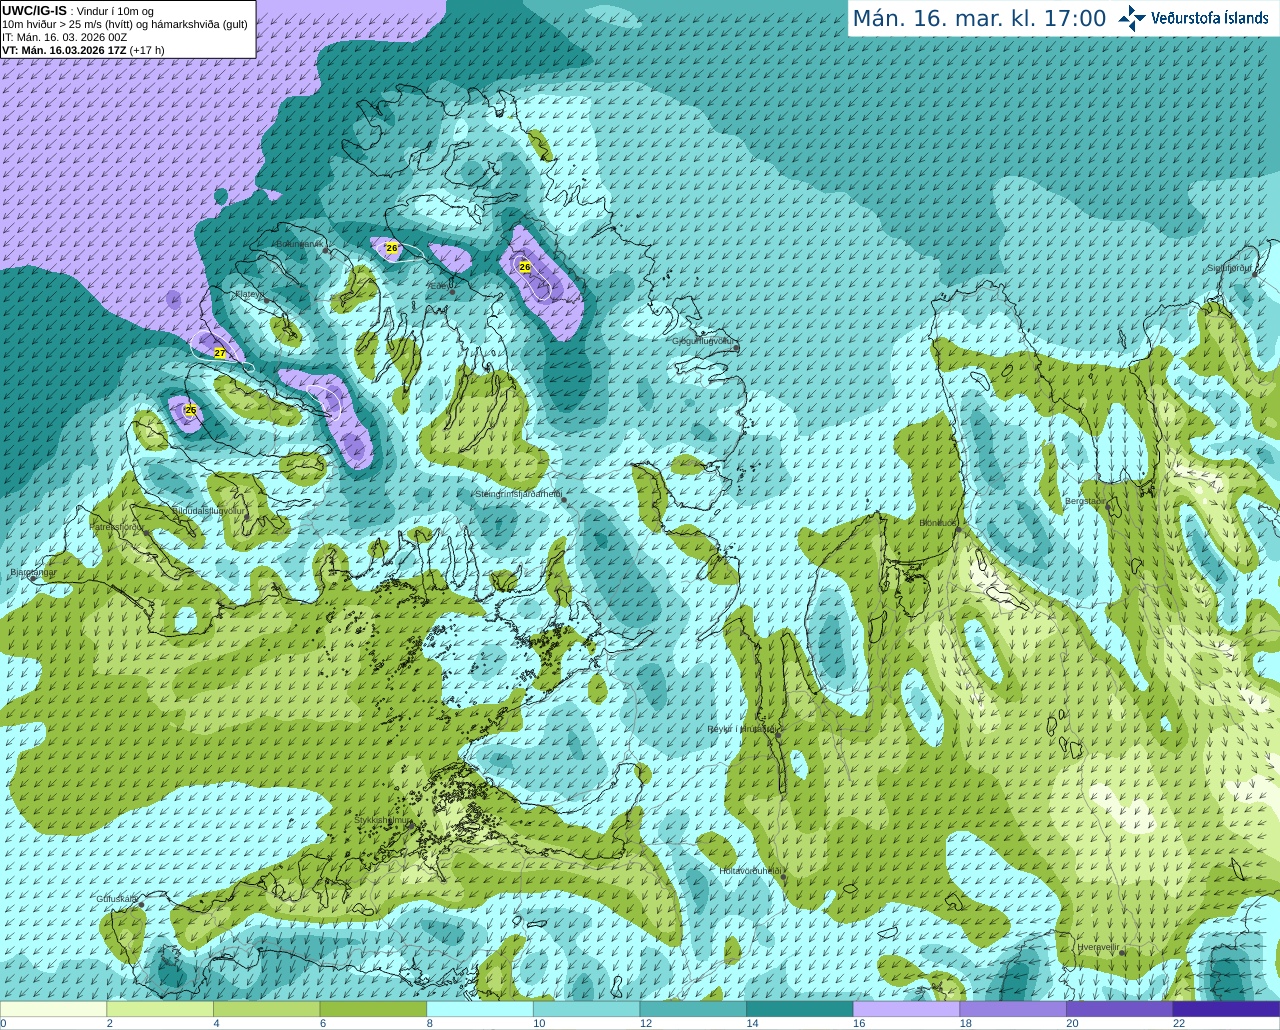The width and height of the screenshot is (1280, 1030).
Task: Select the 0–2 m/s pale legend swatch
Action: coord(54,1009)
